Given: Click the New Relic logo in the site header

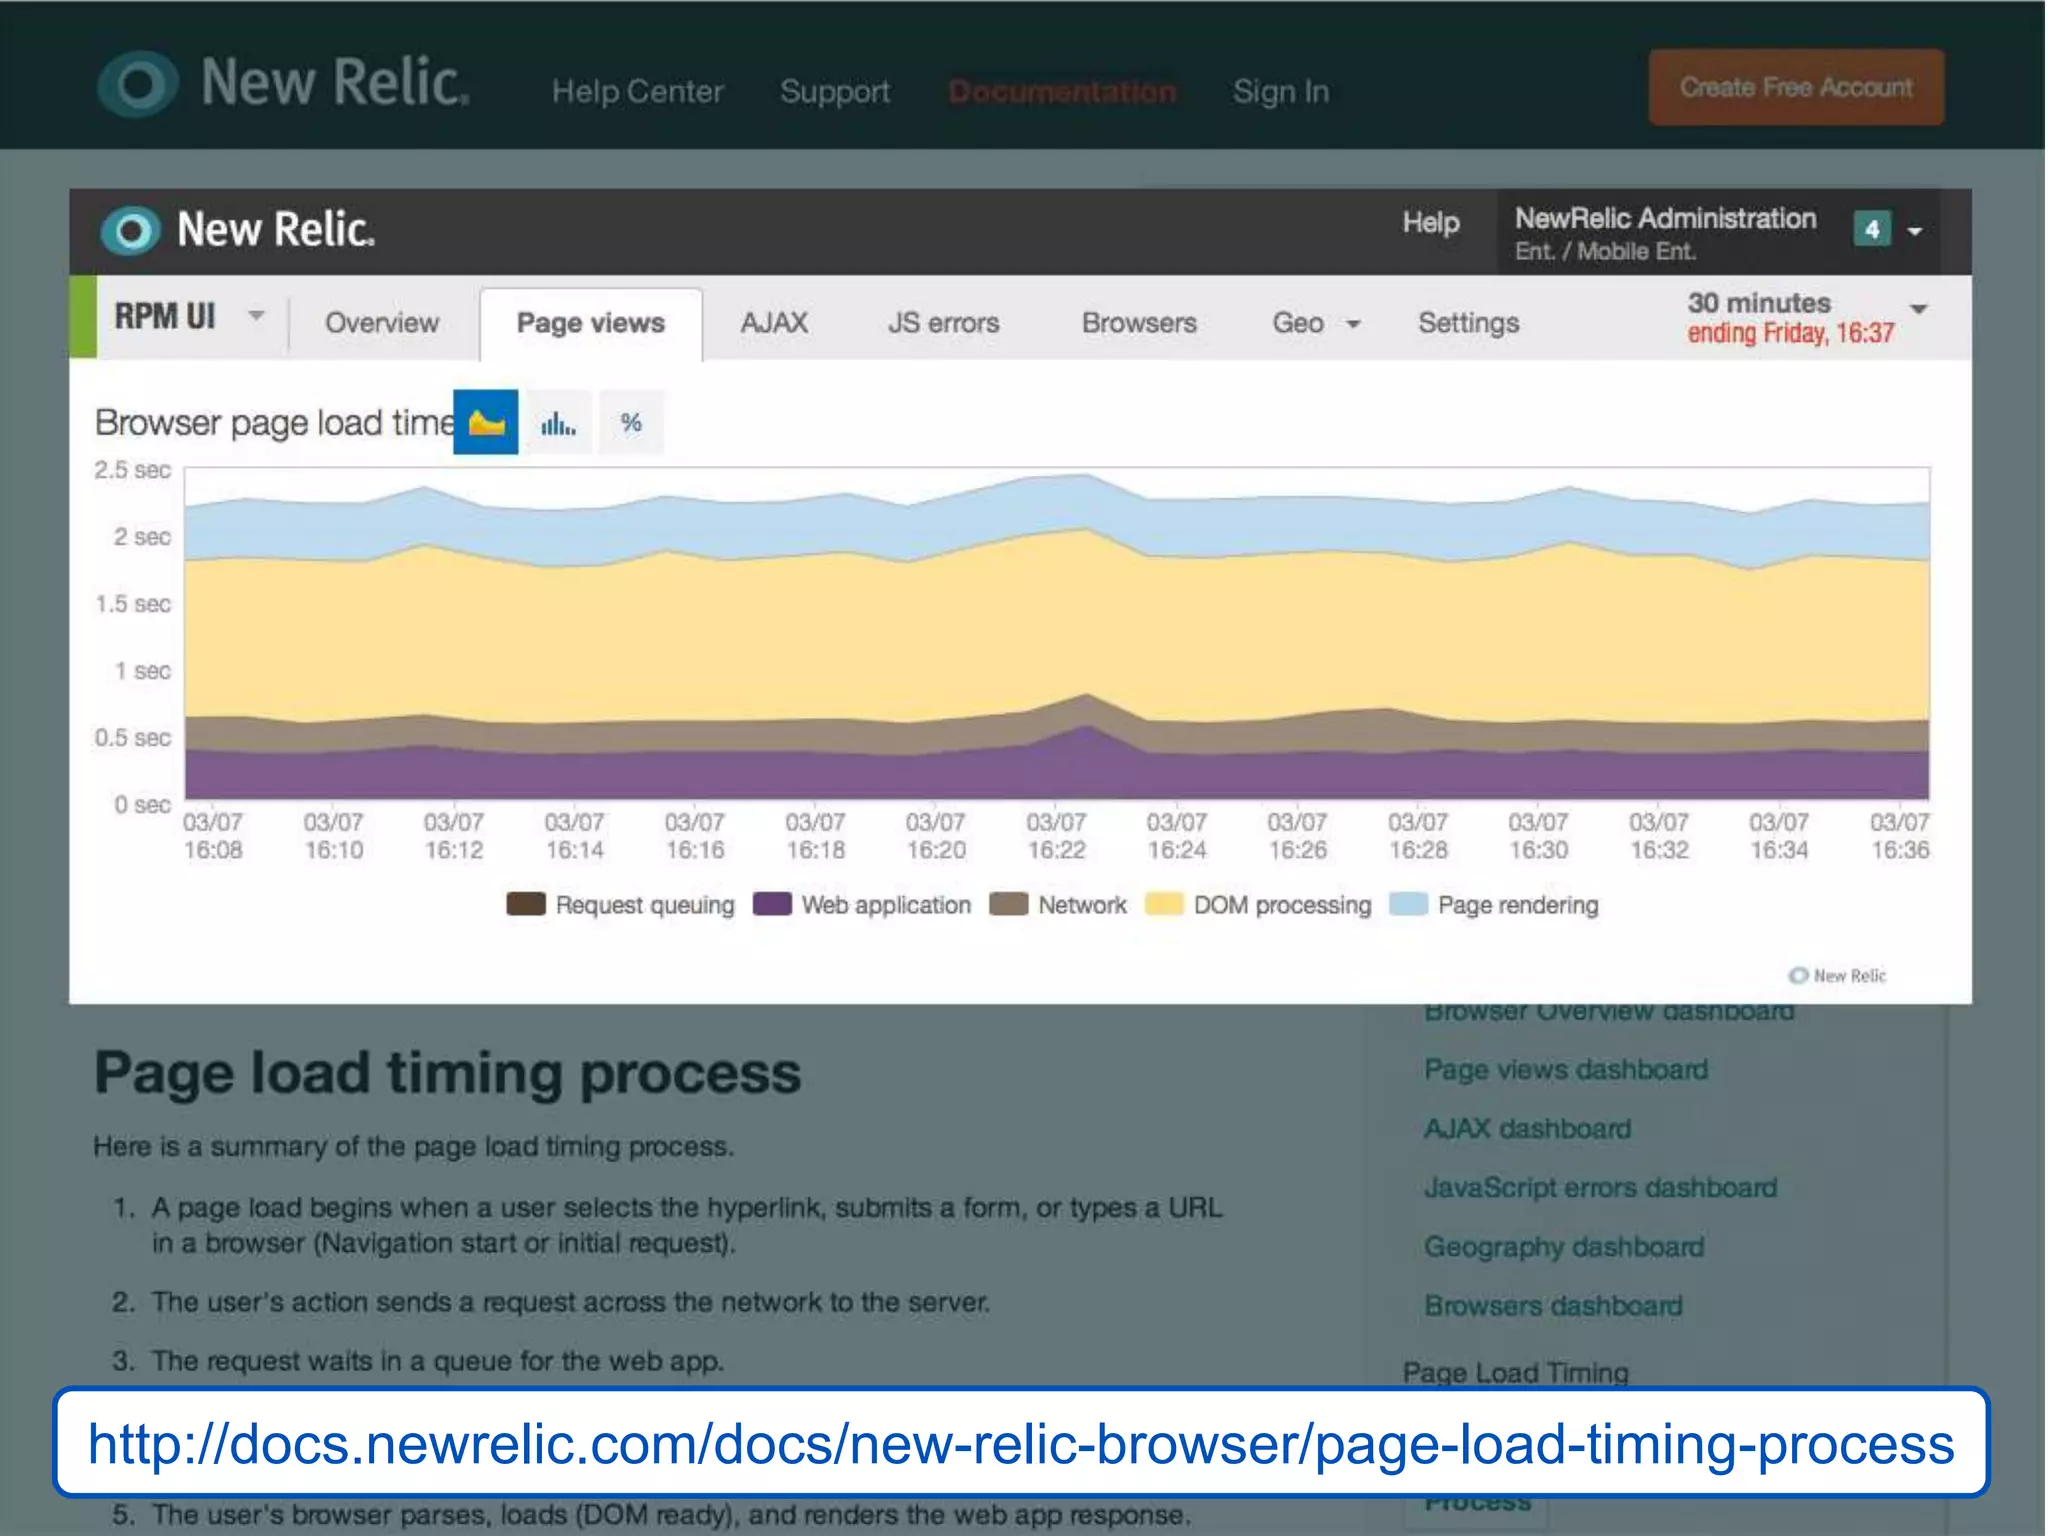Looking at the screenshot, I should pos(284,84).
